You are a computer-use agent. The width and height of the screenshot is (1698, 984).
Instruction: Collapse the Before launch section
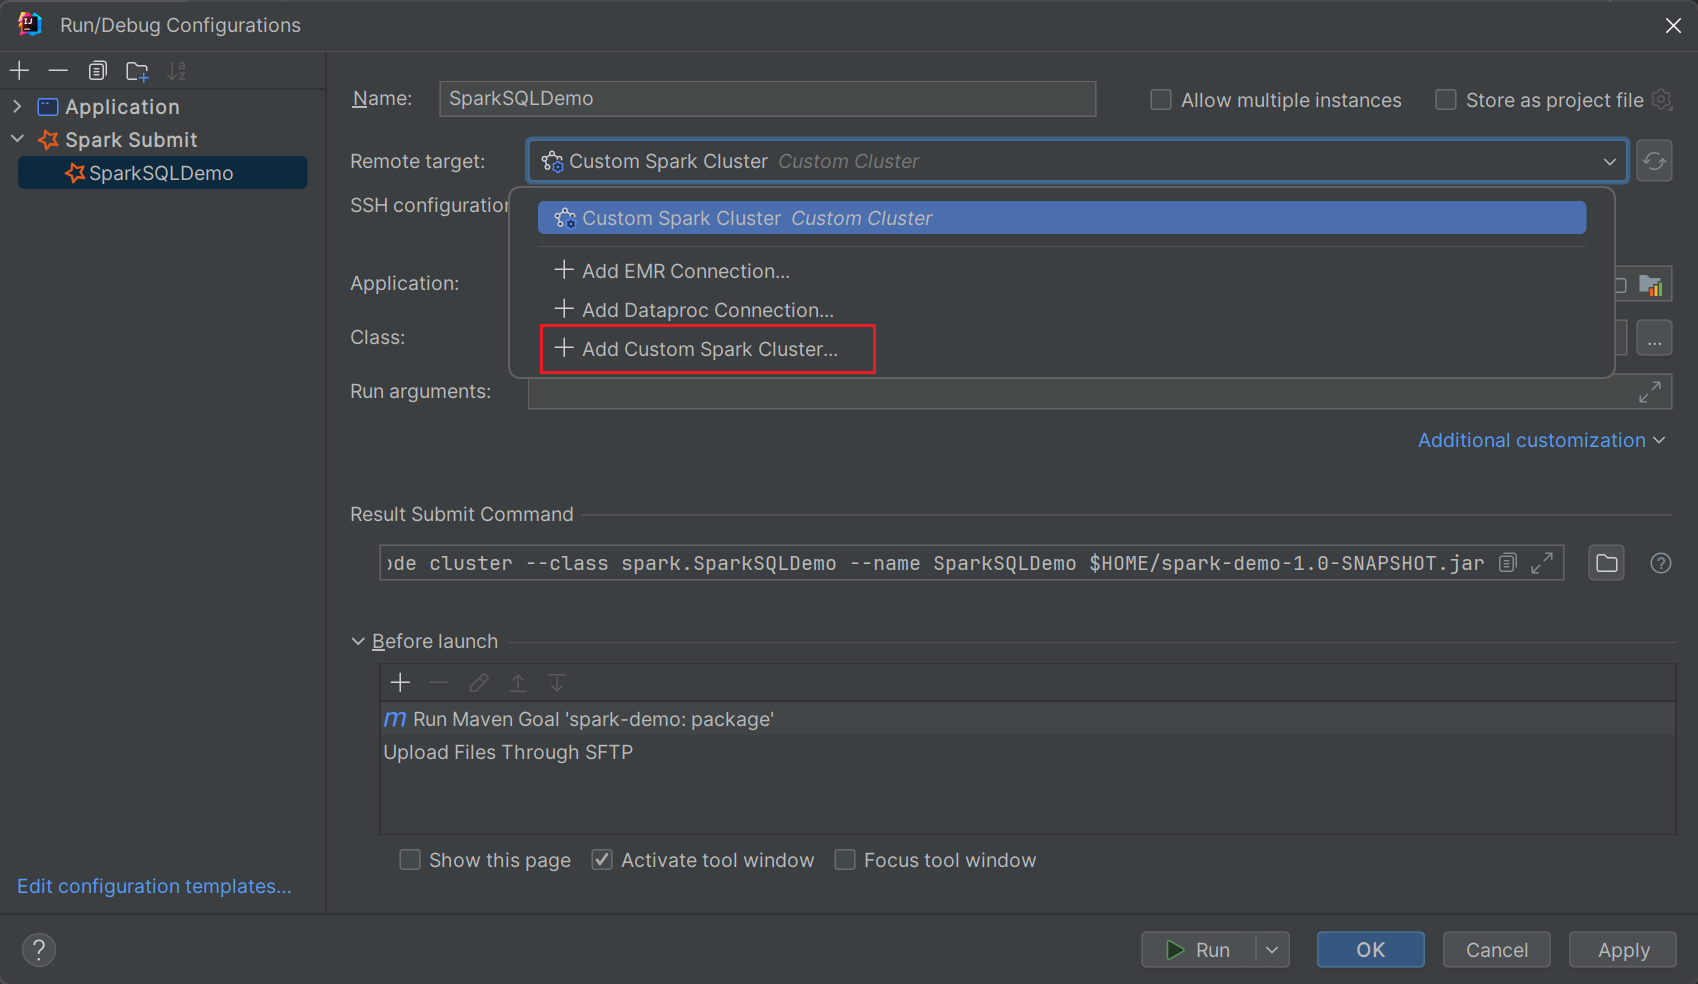[x=358, y=641]
